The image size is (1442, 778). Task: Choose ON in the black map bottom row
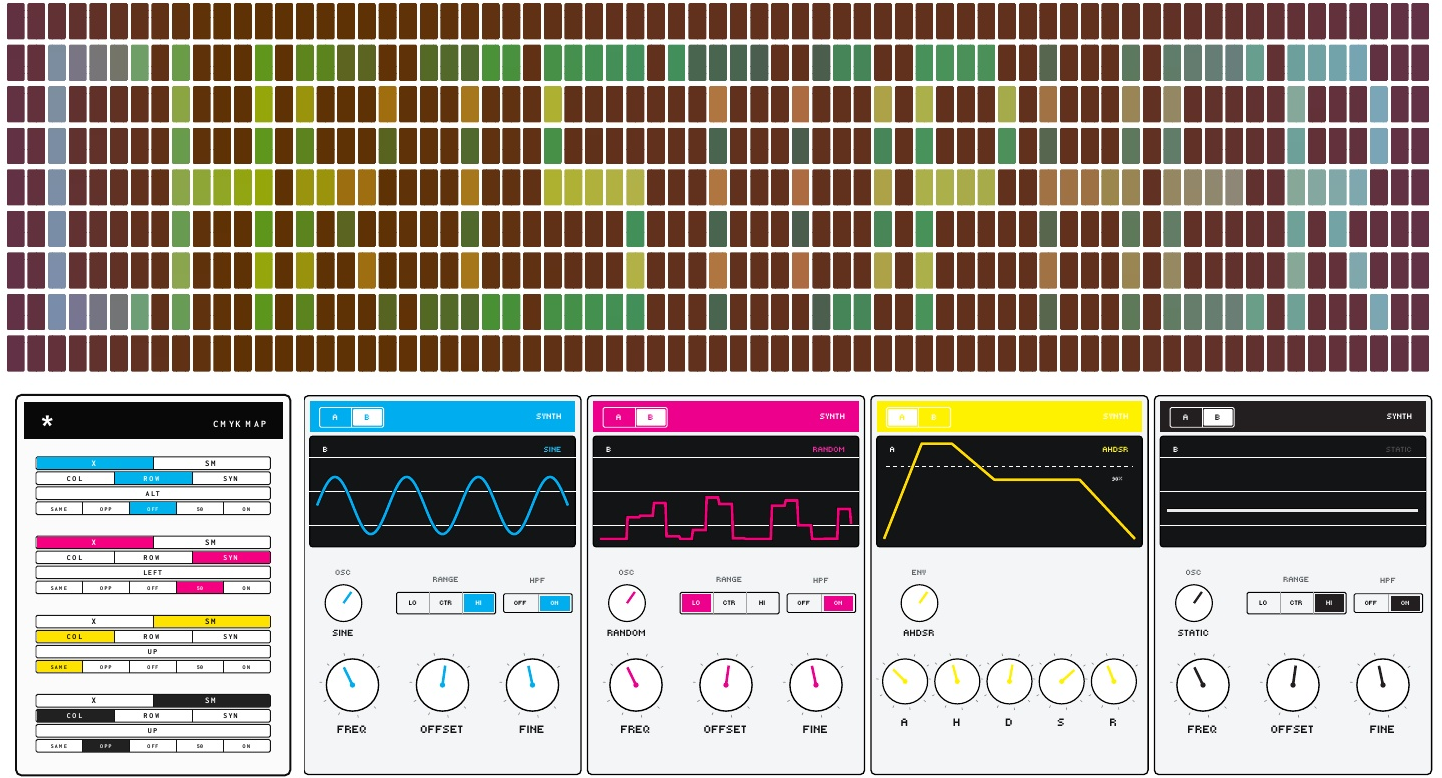247,745
